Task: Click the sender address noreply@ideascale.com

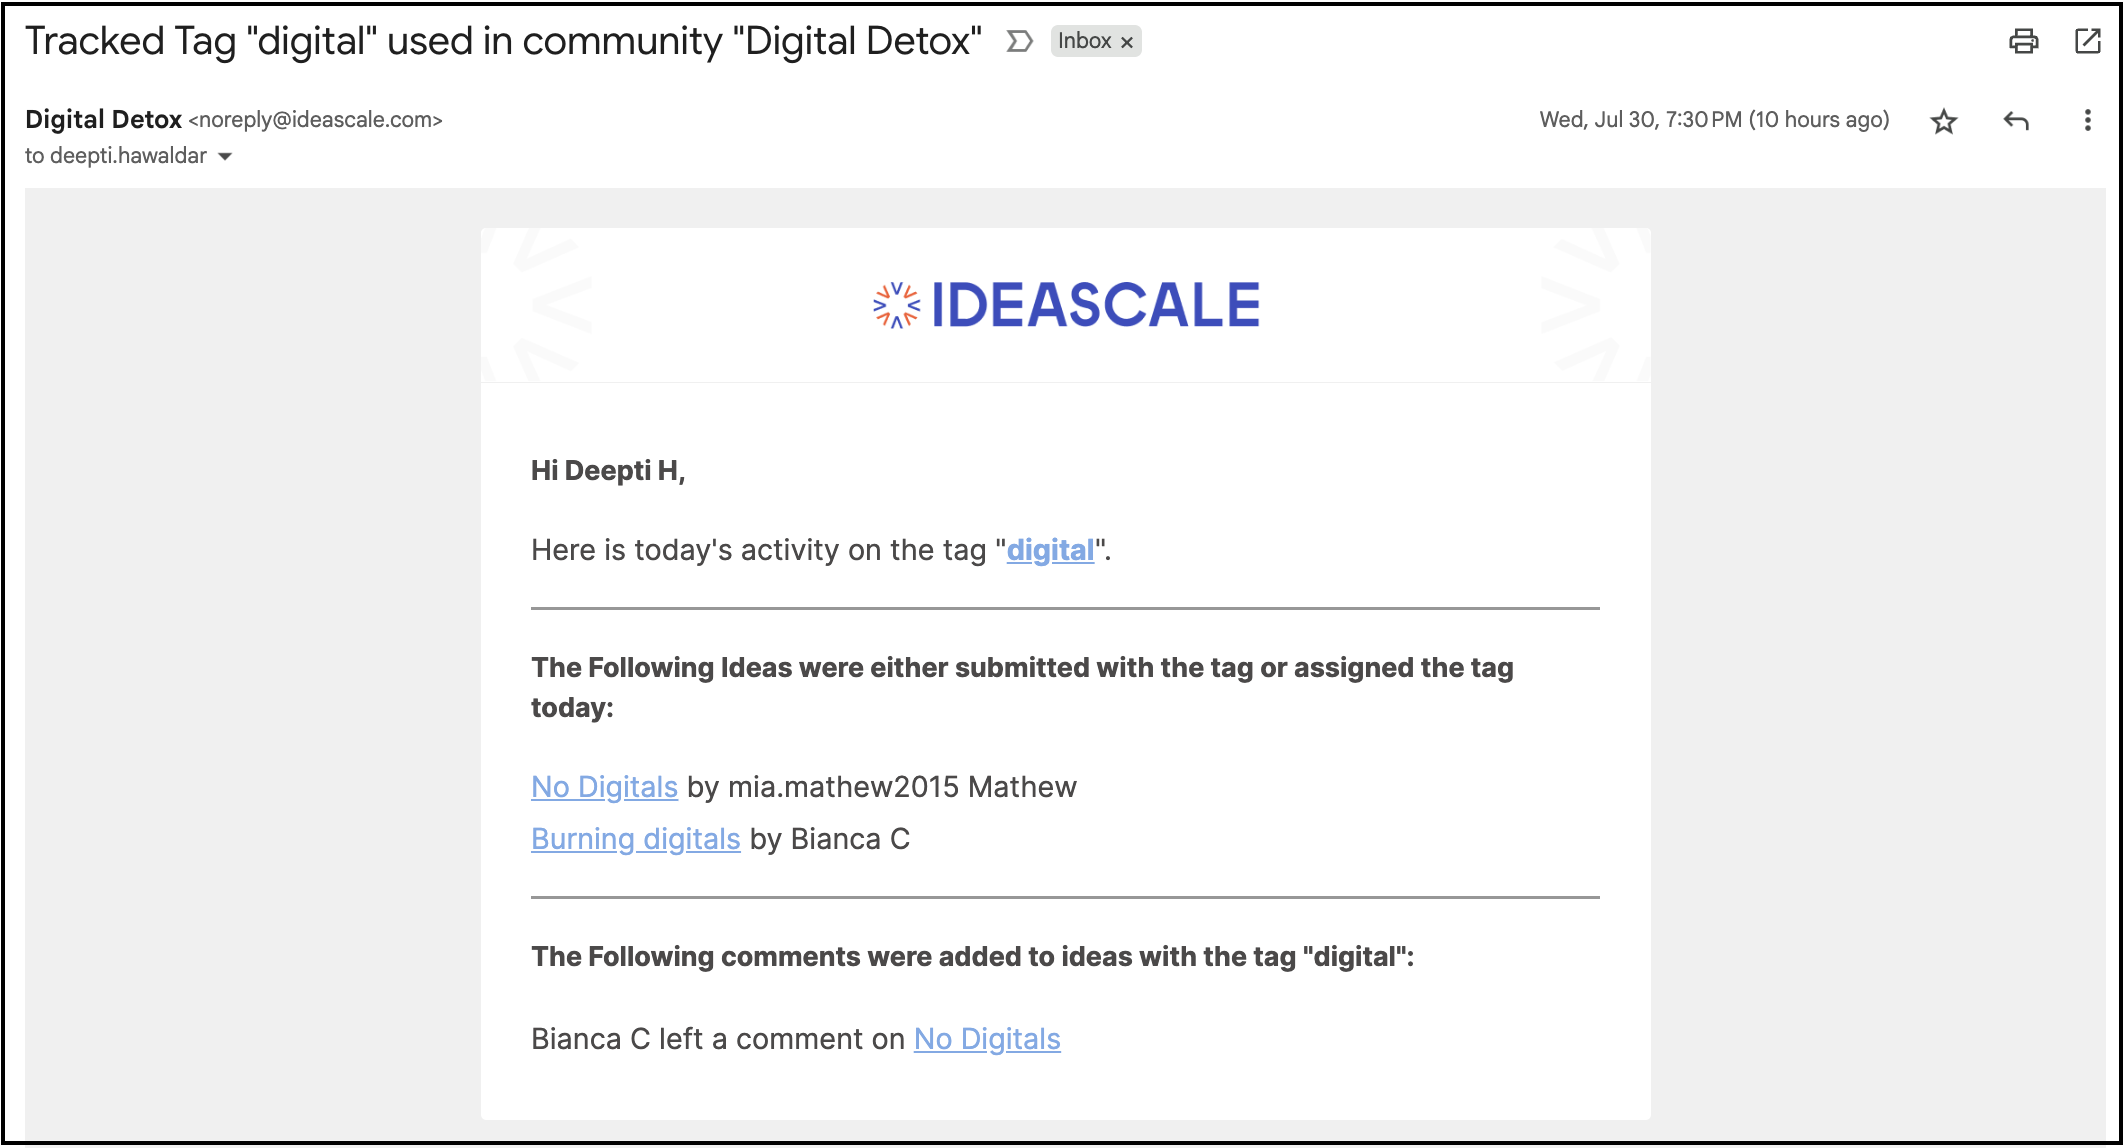Action: click(315, 120)
